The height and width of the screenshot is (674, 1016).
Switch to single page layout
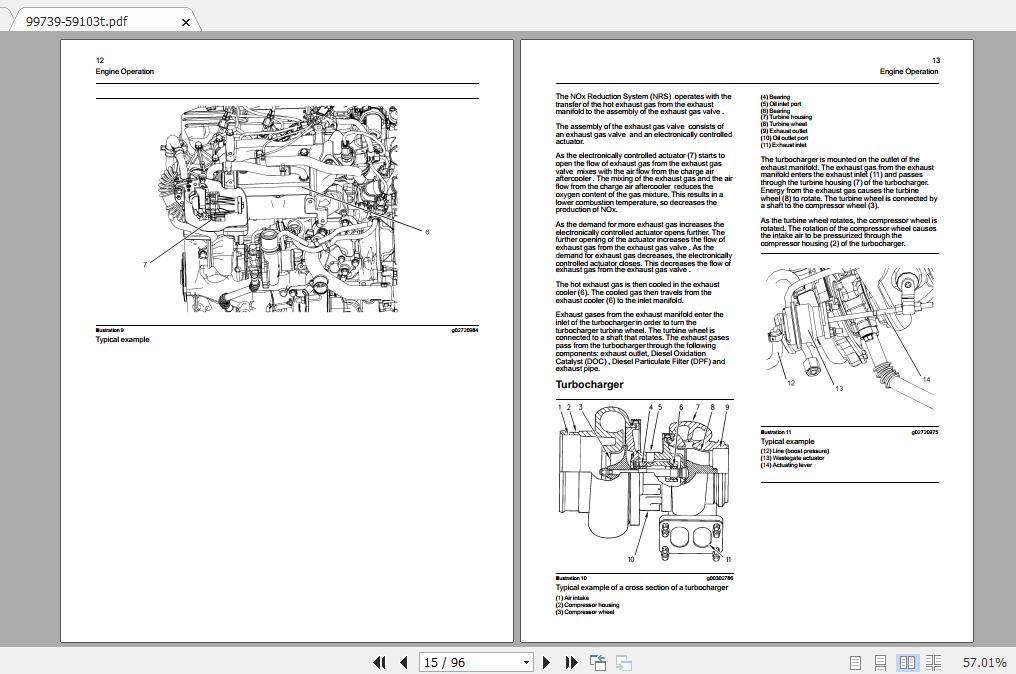855,662
